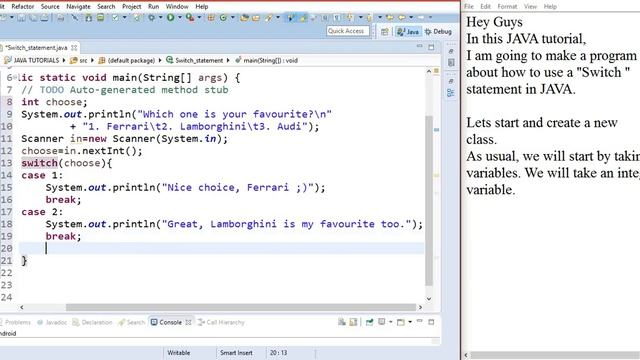Open the View menu in Notepad
This screenshot has width=640, height=360.
point(530,7)
